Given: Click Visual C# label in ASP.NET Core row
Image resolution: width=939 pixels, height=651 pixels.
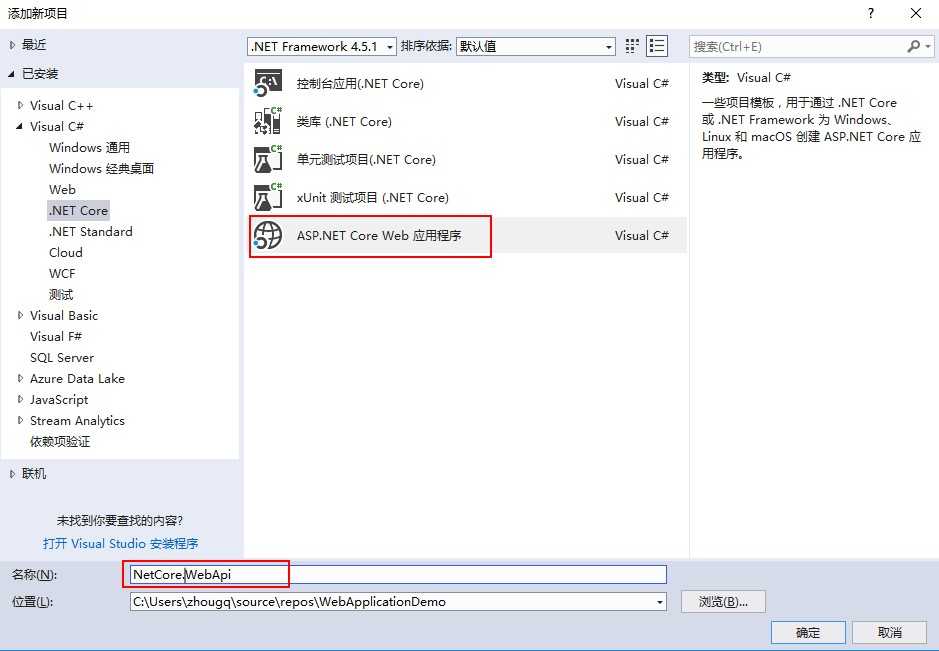Looking at the screenshot, I should point(641,235).
